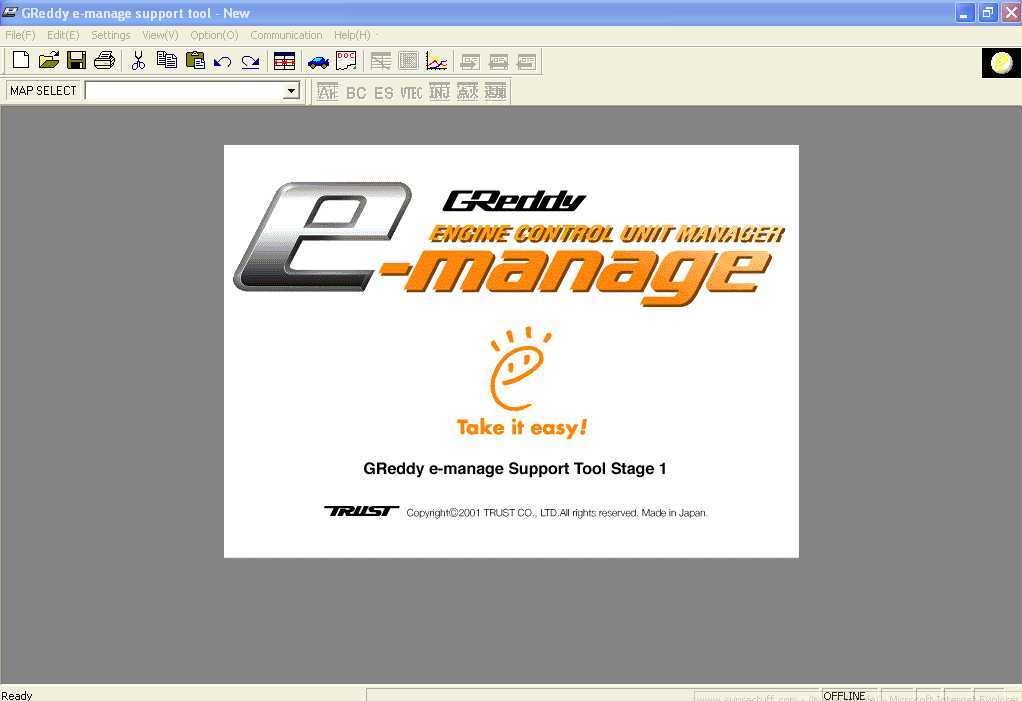Image resolution: width=1022 pixels, height=701 pixels.
Task: Redo the action via the redo arrow icon
Action: click(x=250, y=62)
